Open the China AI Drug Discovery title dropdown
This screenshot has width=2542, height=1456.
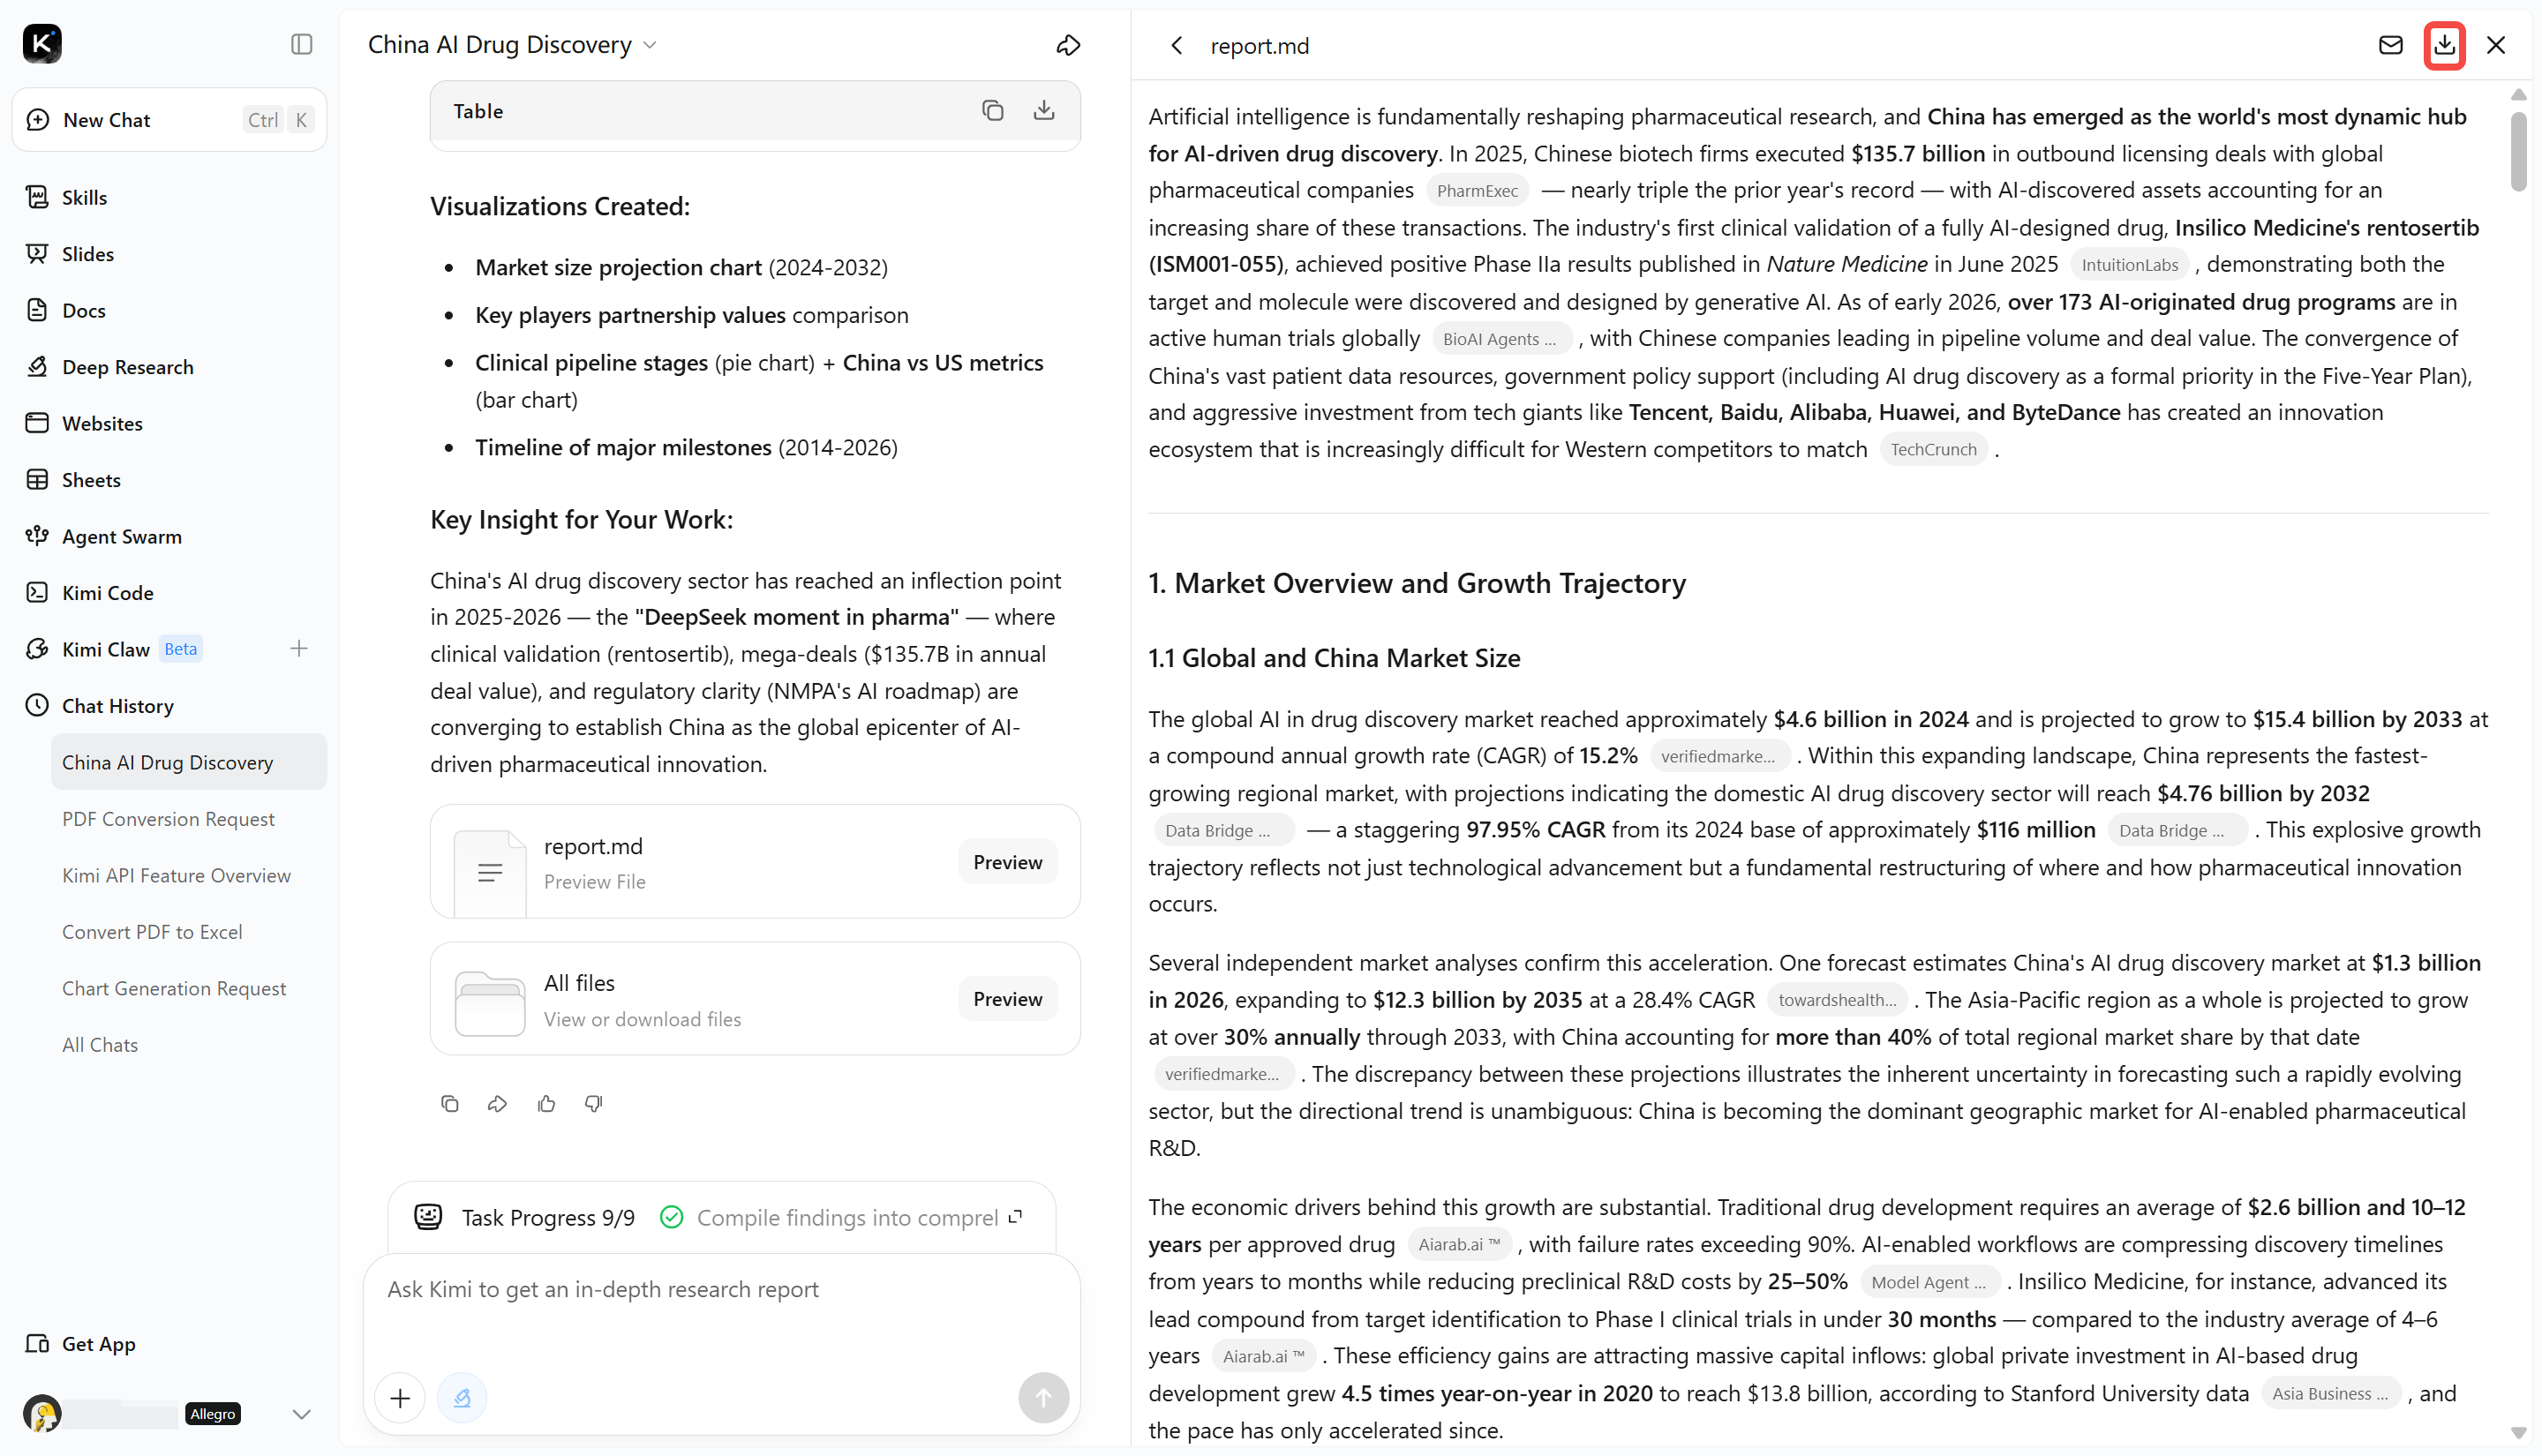click(x=650, y=45)
